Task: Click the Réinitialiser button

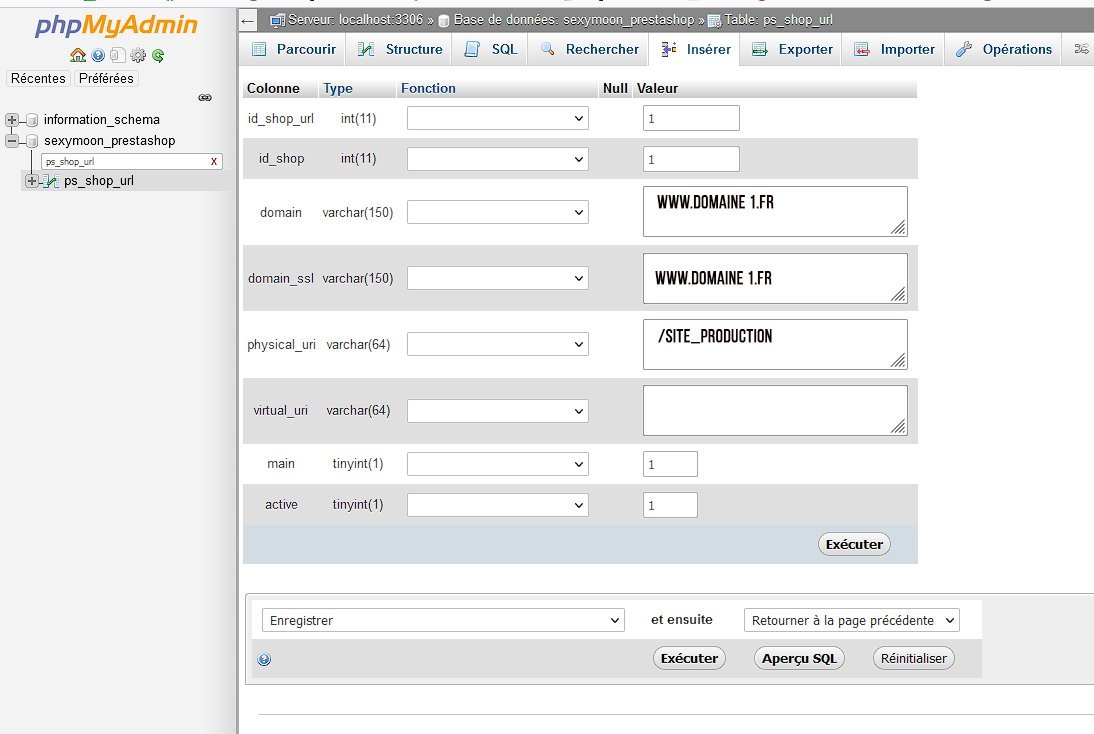Action: click(x=913, y=658)
